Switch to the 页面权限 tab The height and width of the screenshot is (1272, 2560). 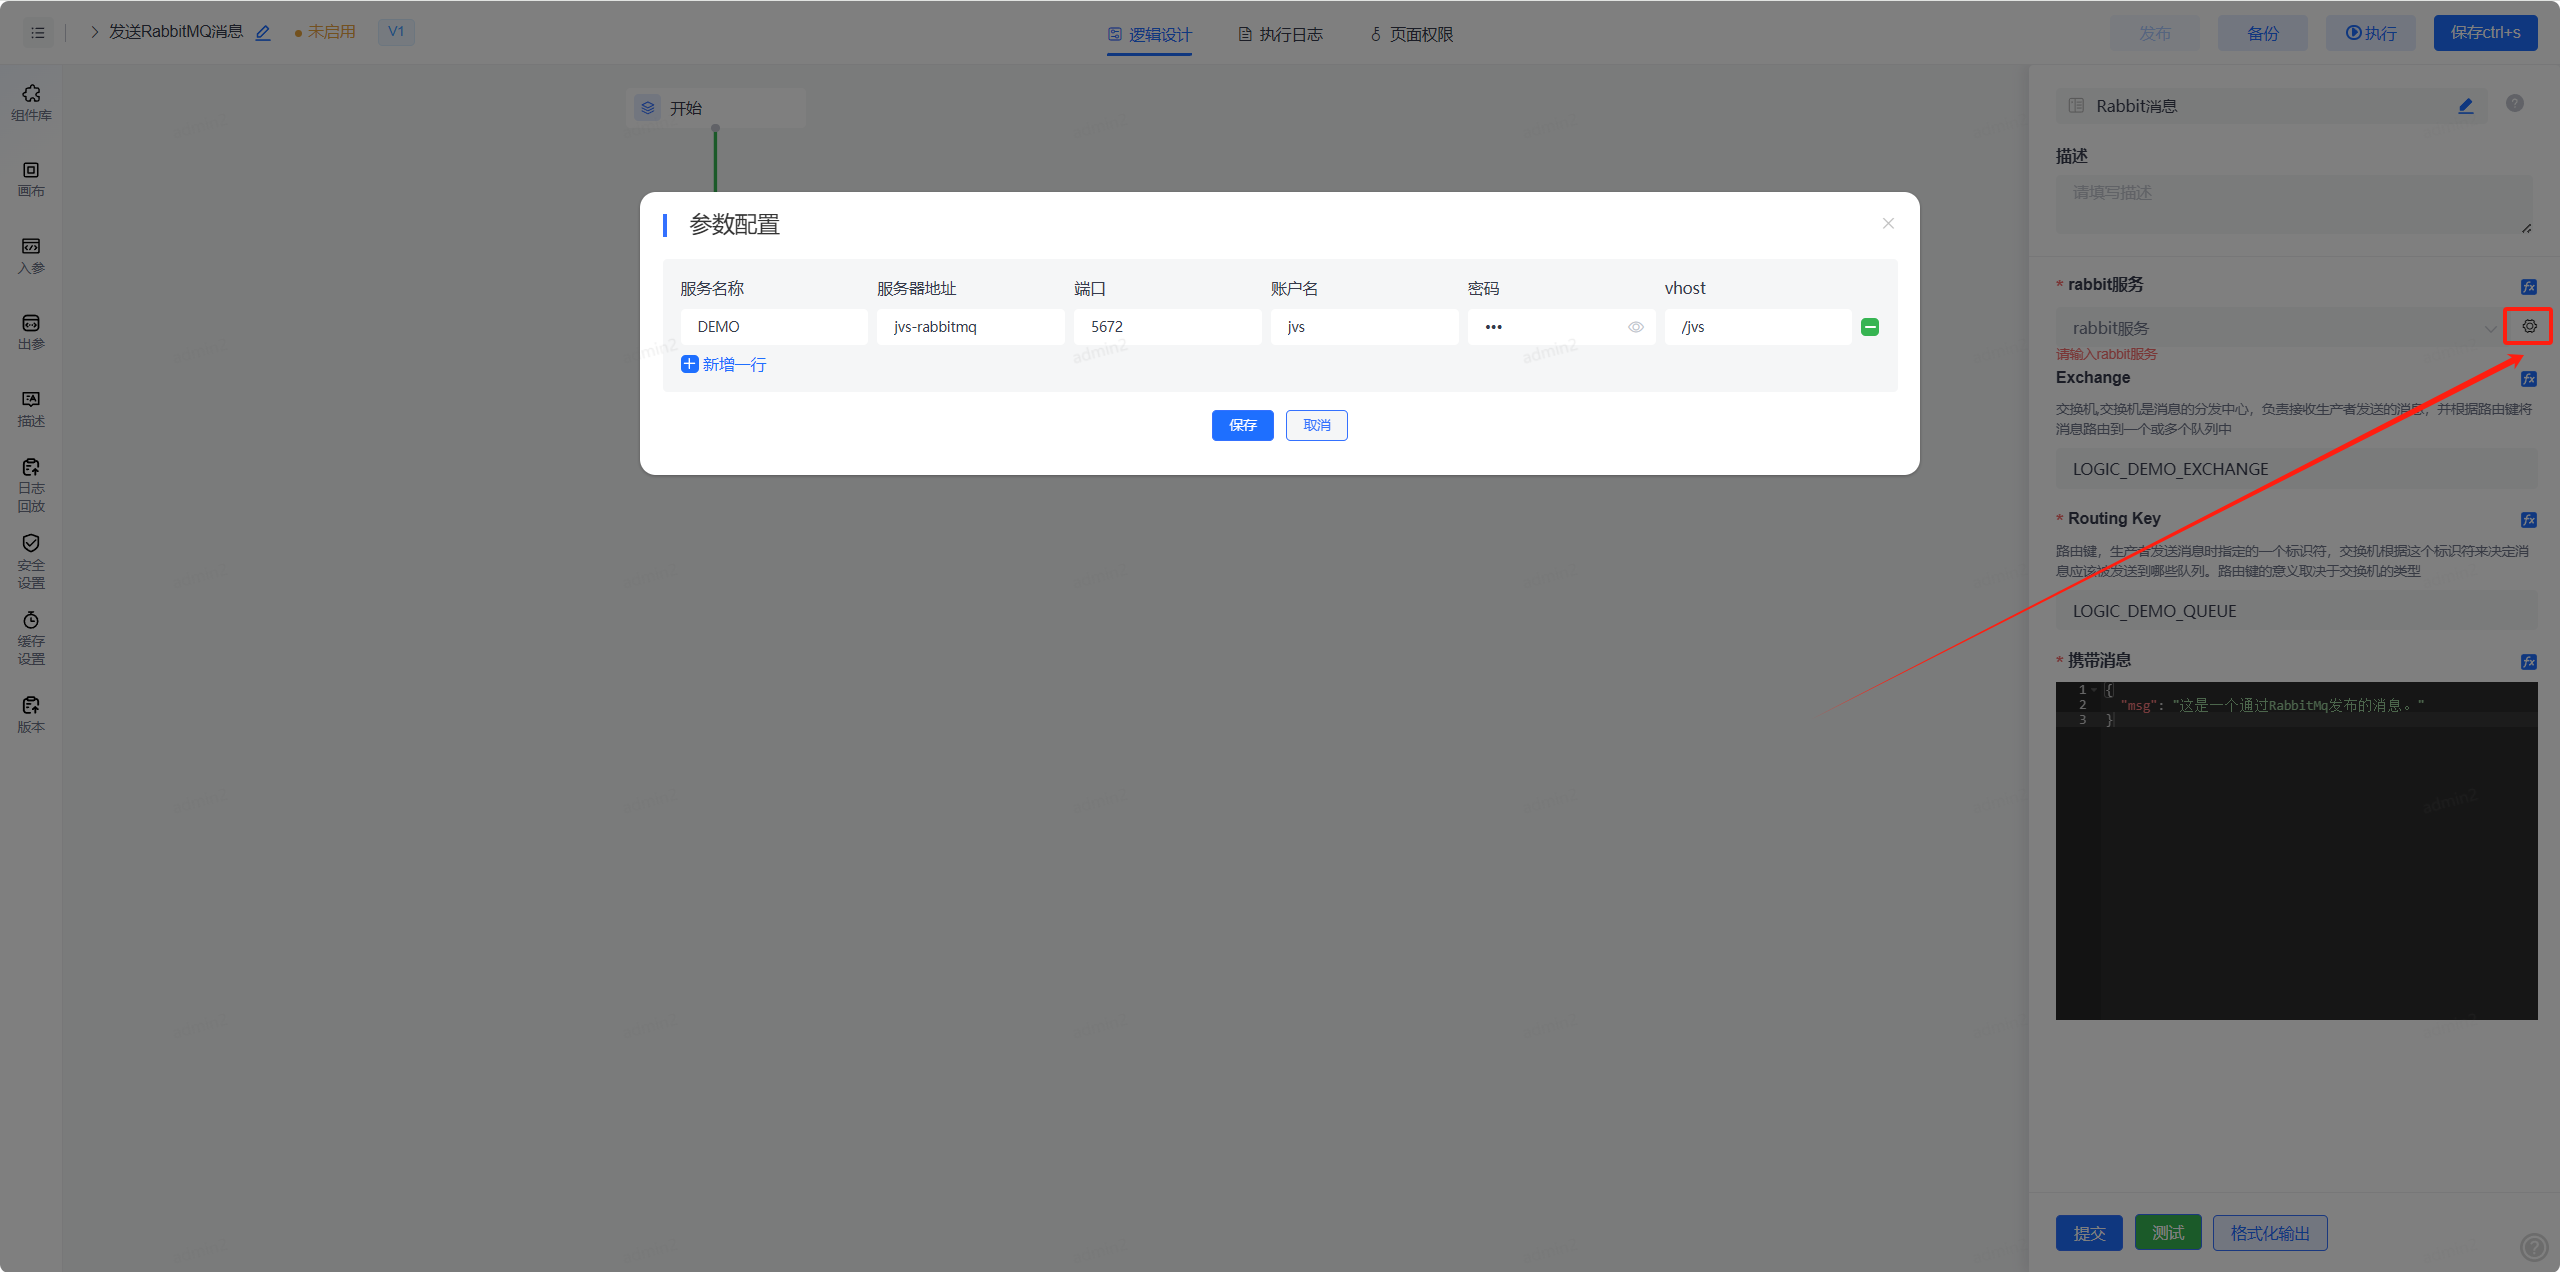[x=1411, y=35]
